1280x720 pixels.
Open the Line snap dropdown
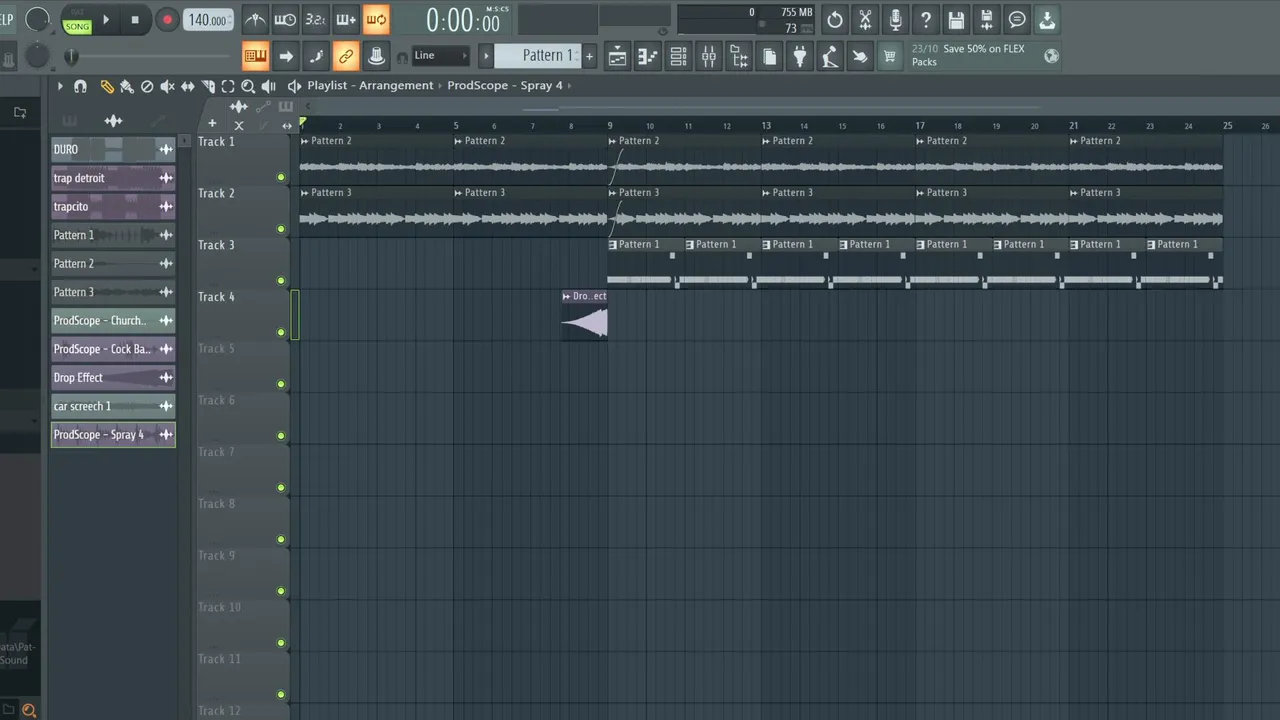440,56
